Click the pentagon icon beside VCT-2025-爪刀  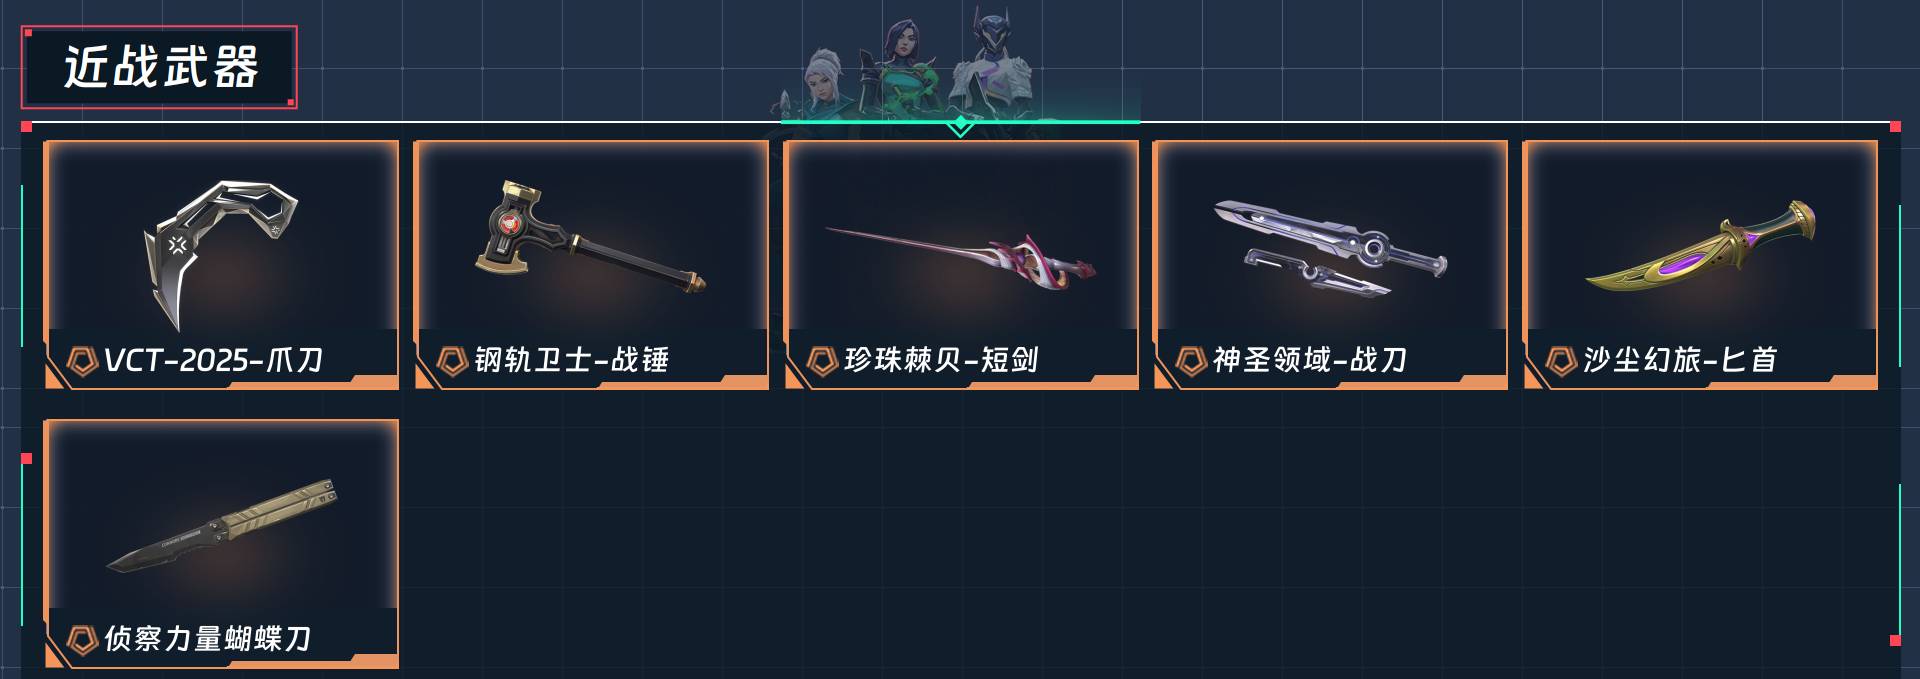coord(81,360)
